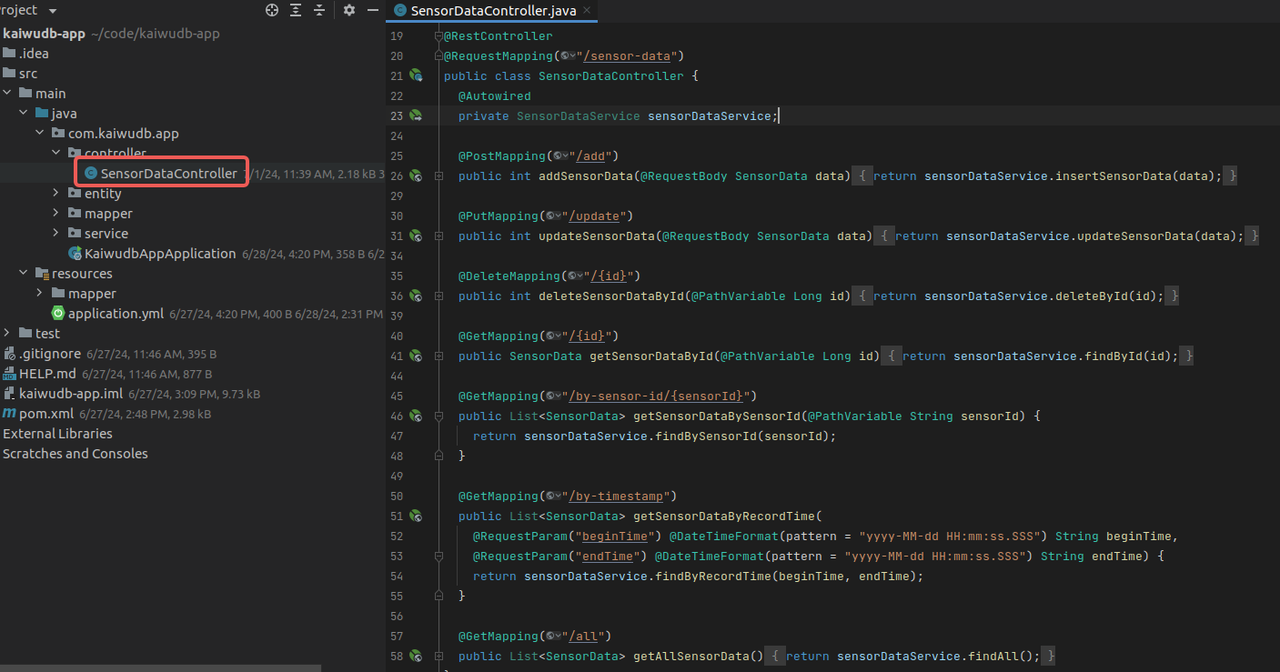Expand the test folder
This screenshot has width=1280, height=672.
point(8,333)
